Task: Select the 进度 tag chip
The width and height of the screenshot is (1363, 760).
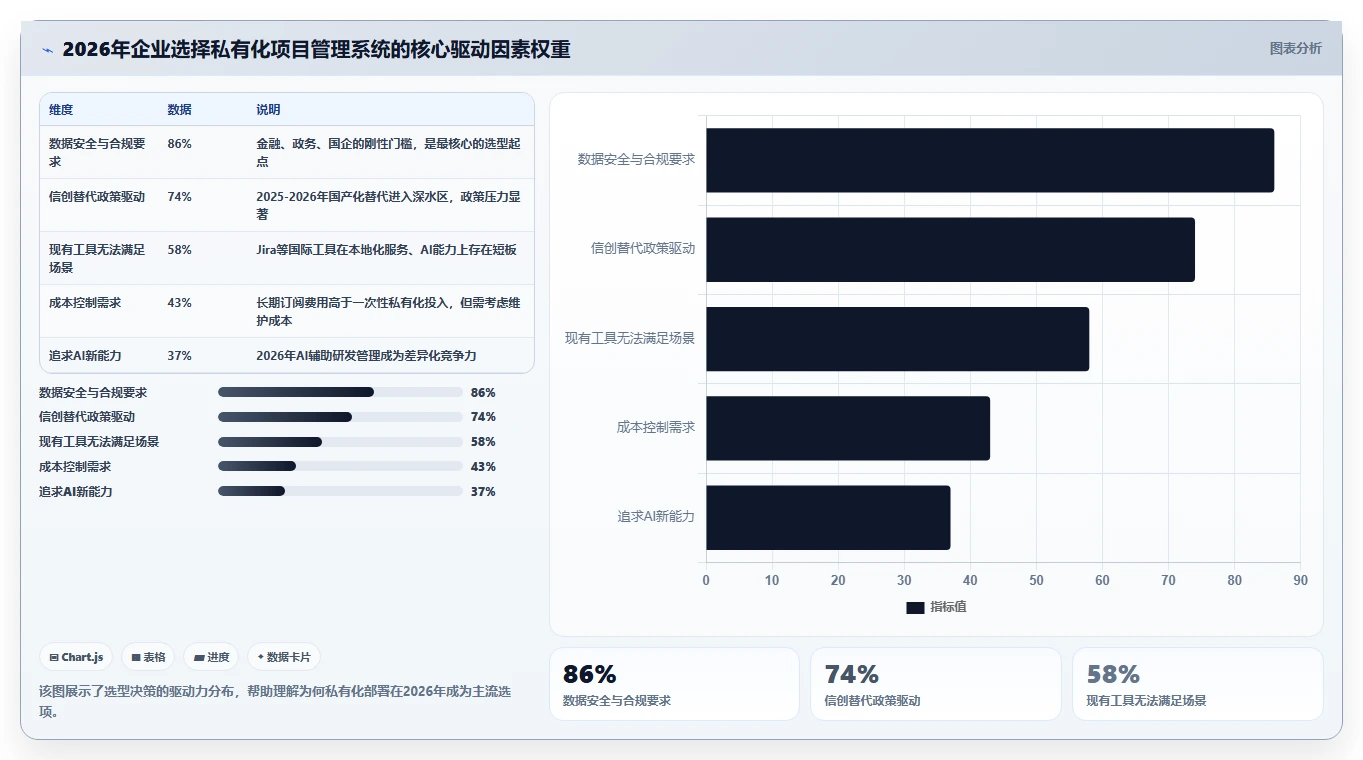Action: coord(211,657)
